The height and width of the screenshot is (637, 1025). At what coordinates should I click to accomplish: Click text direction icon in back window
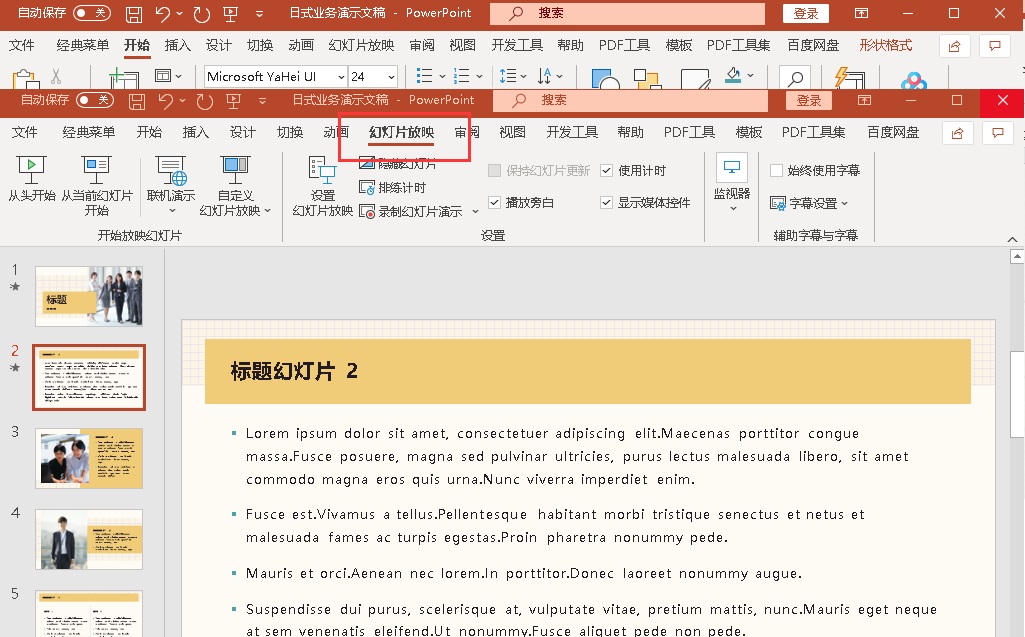coord(545,76)
